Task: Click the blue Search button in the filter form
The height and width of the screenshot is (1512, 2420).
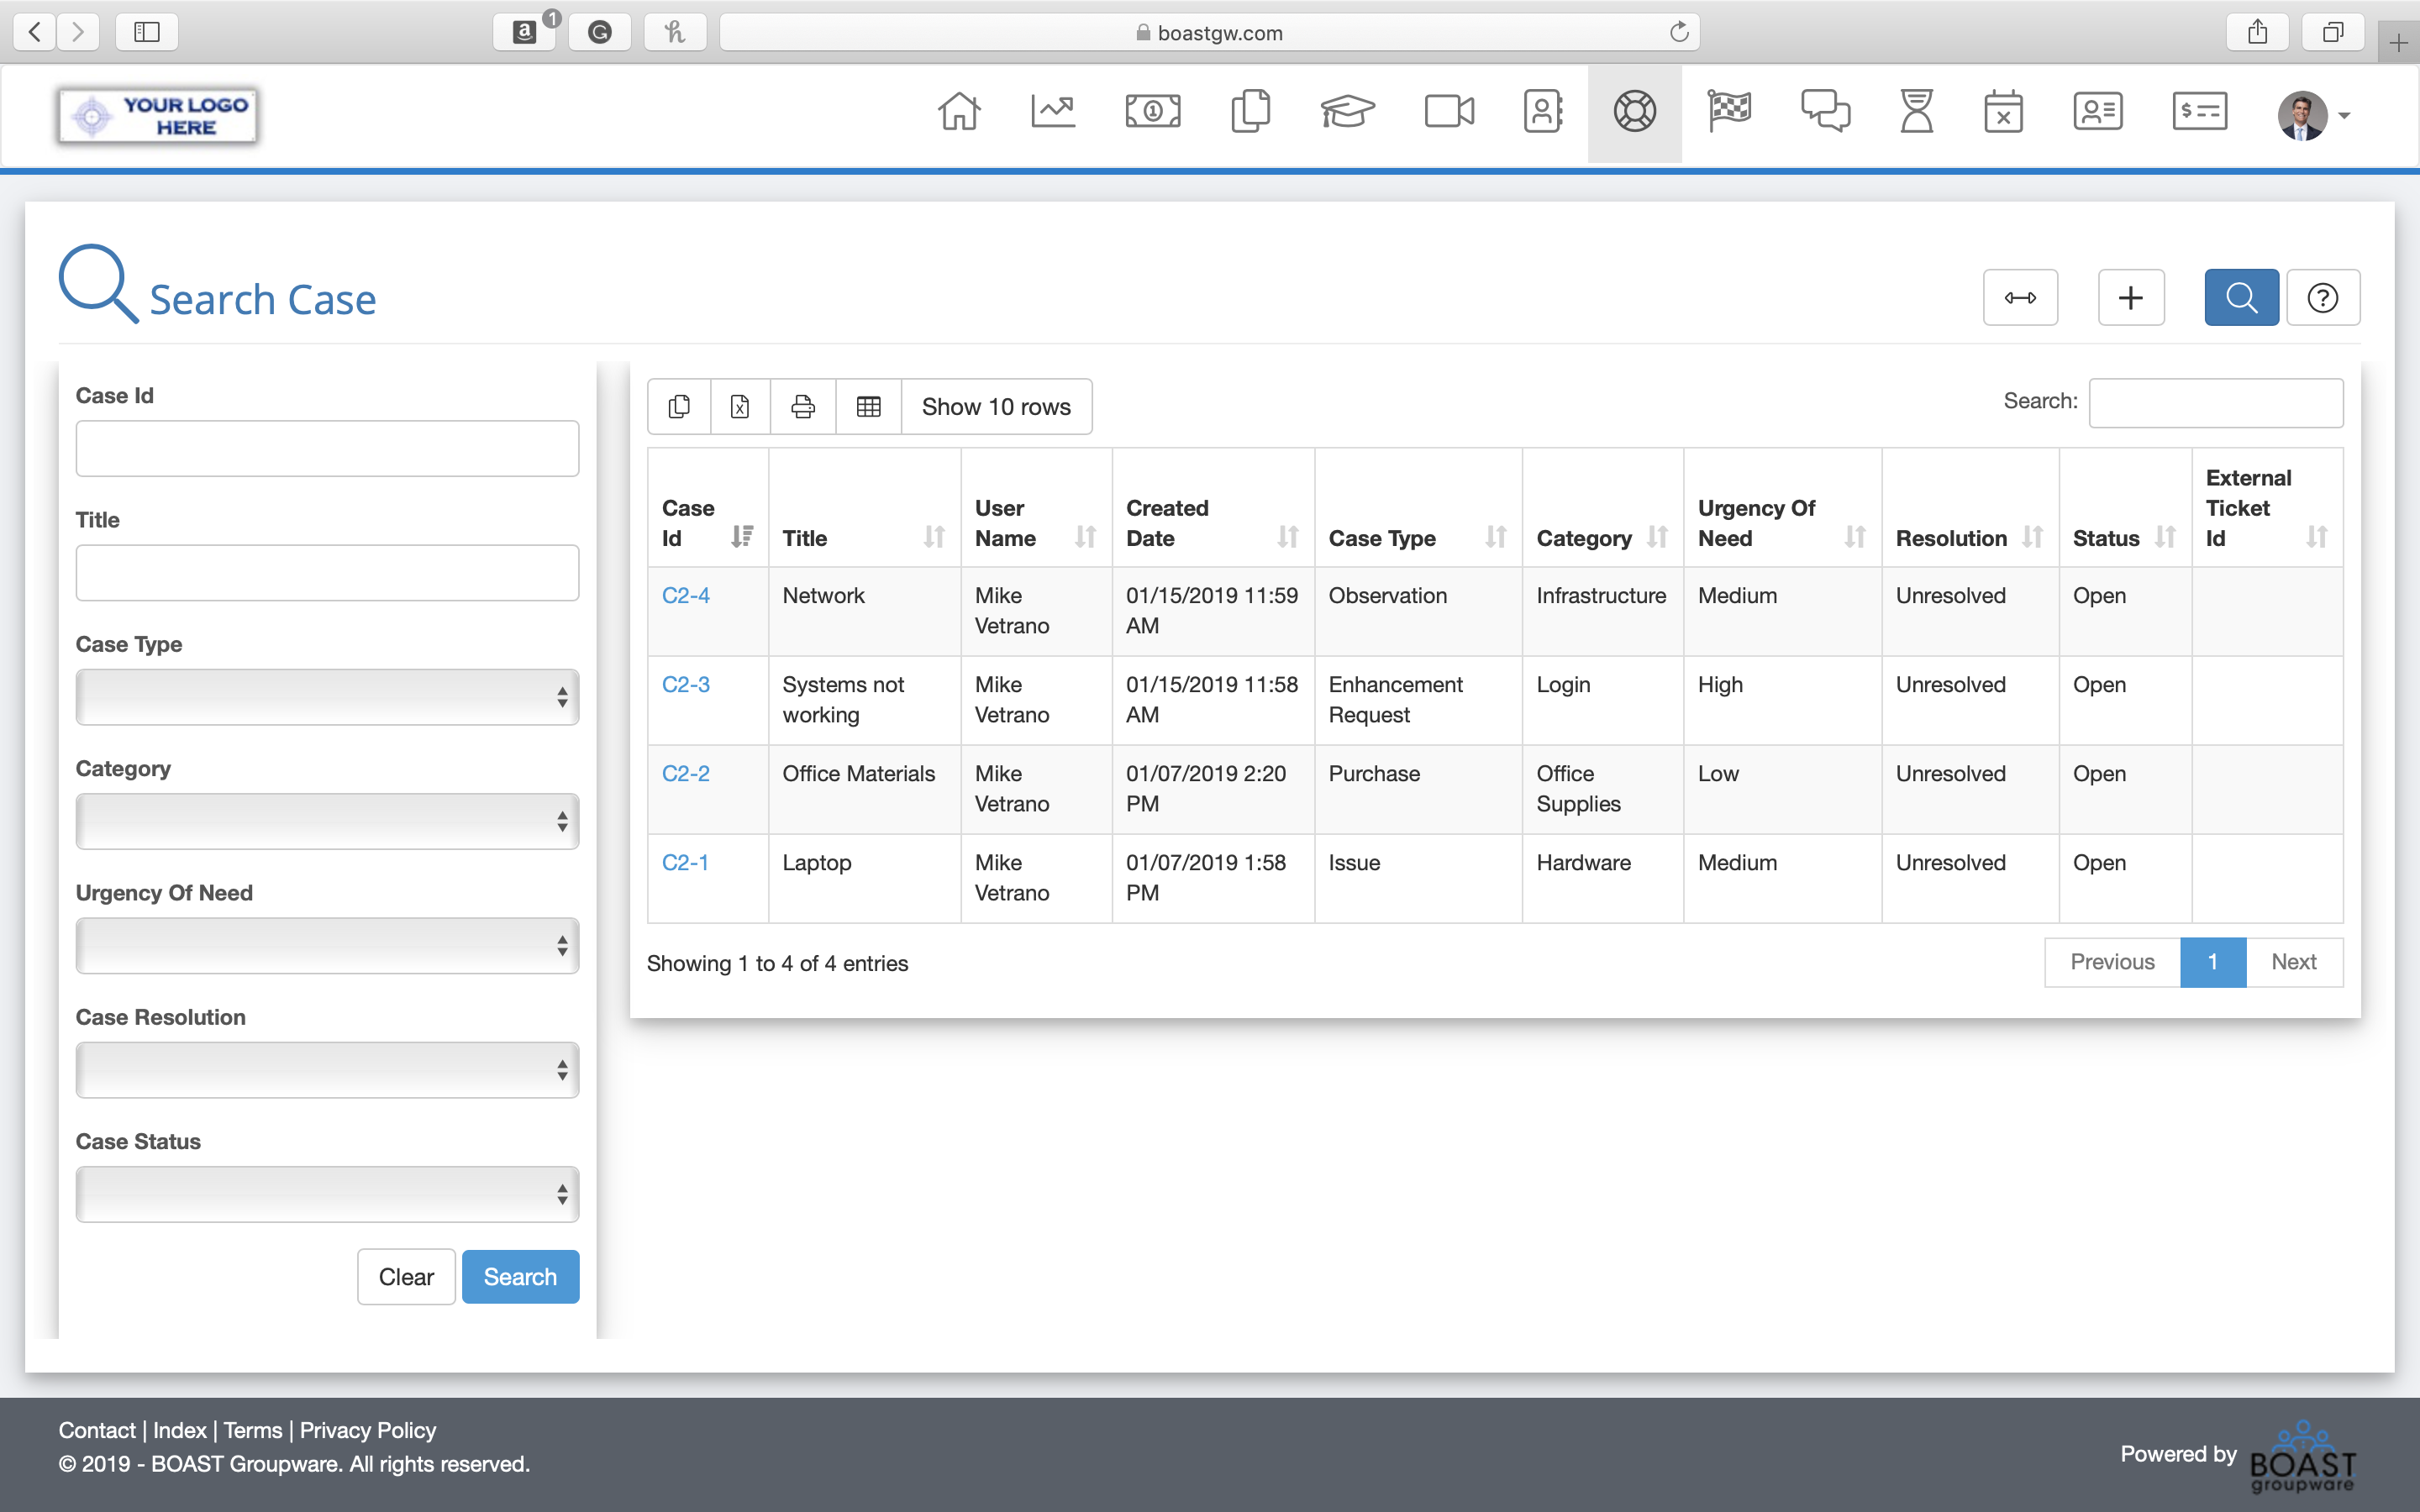Action: coord(520,1277)
